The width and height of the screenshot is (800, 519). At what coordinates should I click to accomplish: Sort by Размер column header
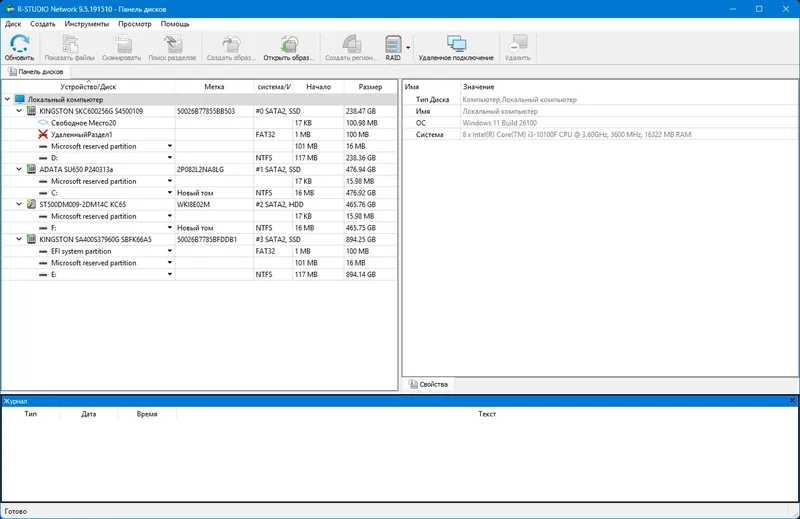click(x=370, y=87)
